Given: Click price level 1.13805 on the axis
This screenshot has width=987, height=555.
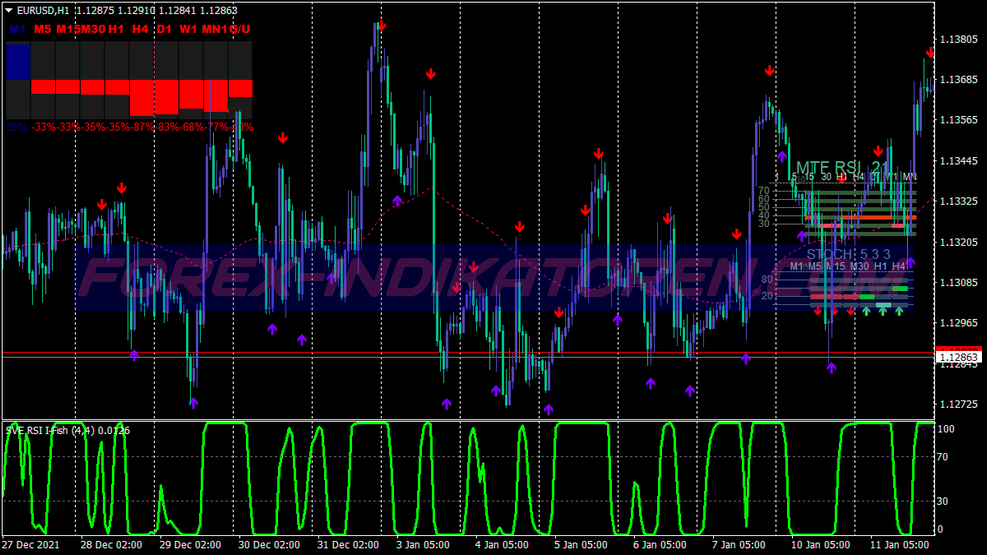Looking at the screenshot, I should coord(959,40).
